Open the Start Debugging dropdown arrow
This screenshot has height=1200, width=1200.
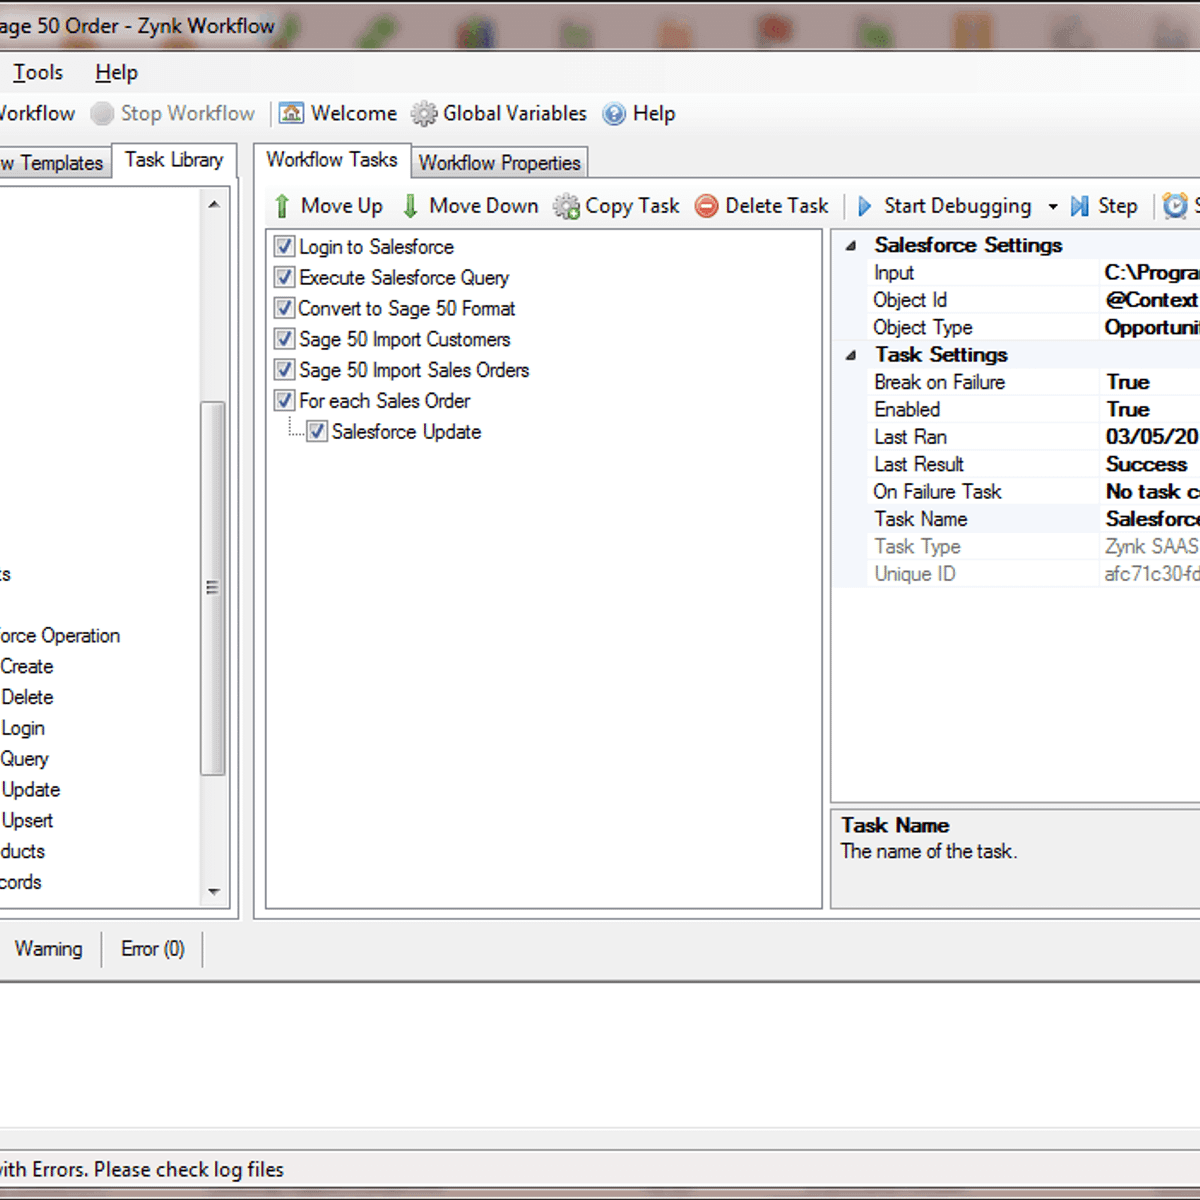(x=1052, y=207)
